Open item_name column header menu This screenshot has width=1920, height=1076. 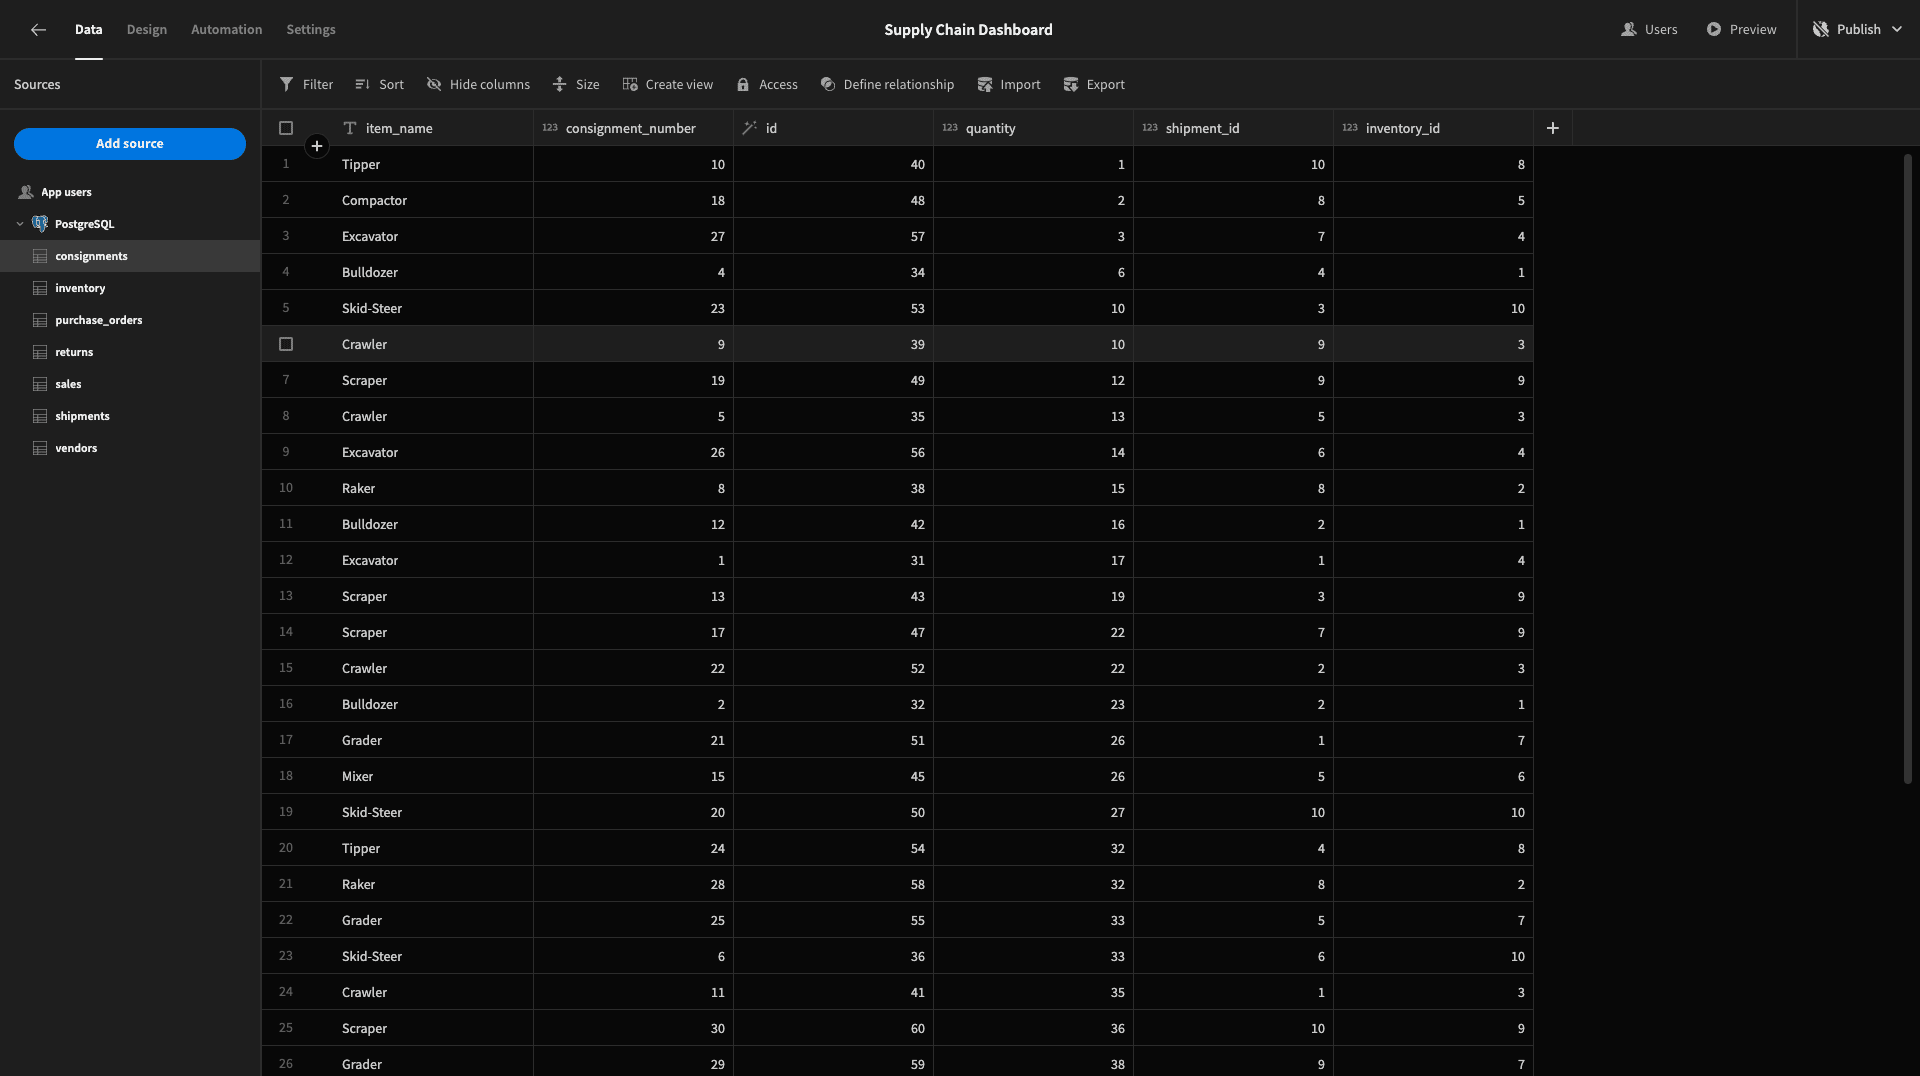point(433,128)
